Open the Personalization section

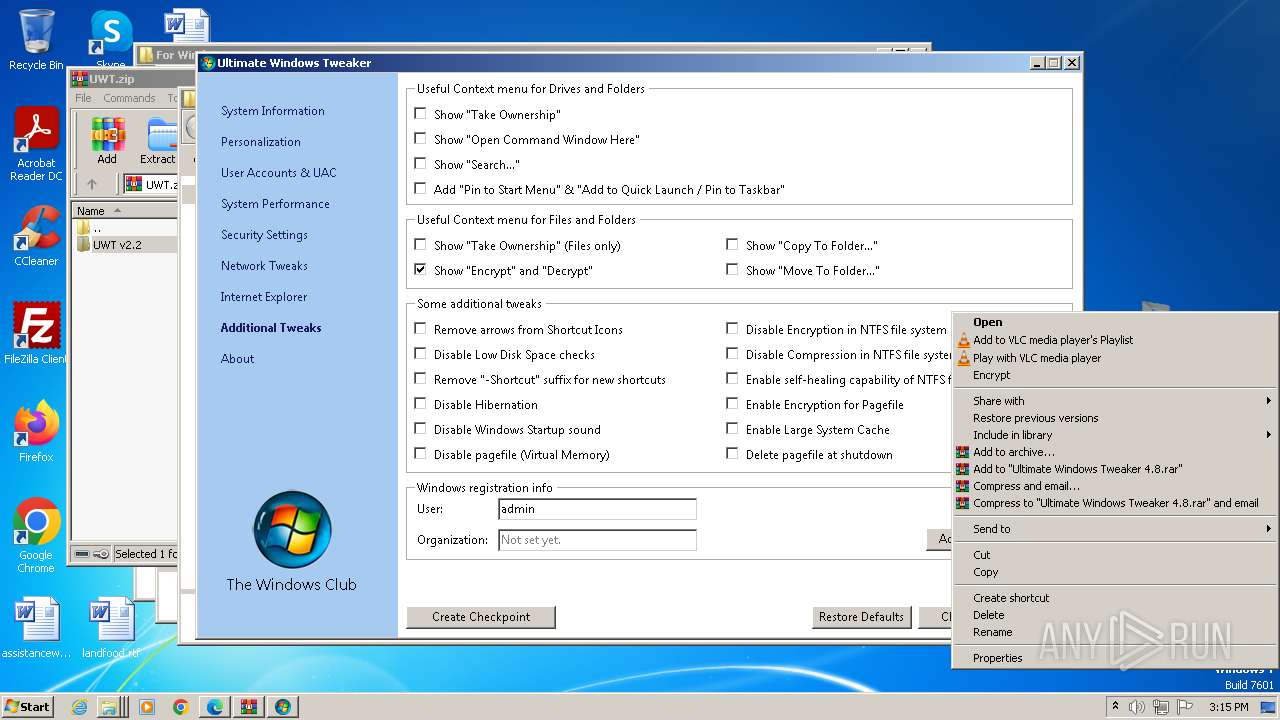(261, 142)
